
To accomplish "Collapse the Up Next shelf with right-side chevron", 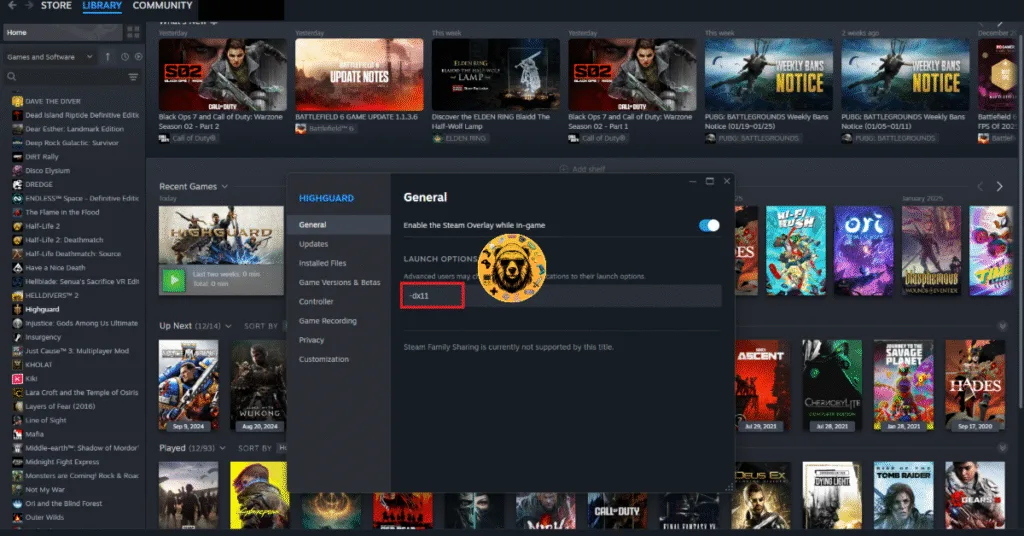I will (x=1002, y=326).
